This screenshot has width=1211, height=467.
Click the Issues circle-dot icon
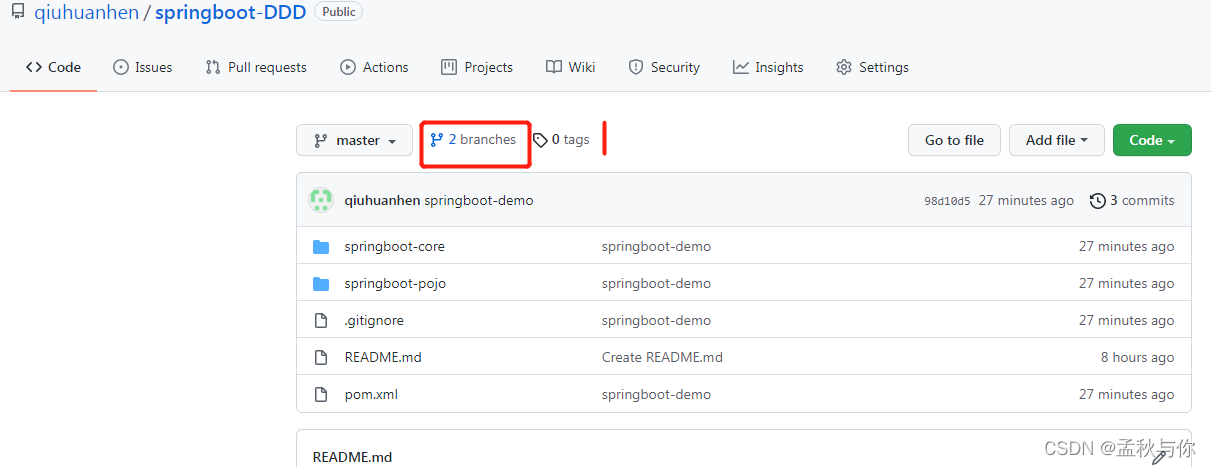pyautogui.click(x=121, y=67)
